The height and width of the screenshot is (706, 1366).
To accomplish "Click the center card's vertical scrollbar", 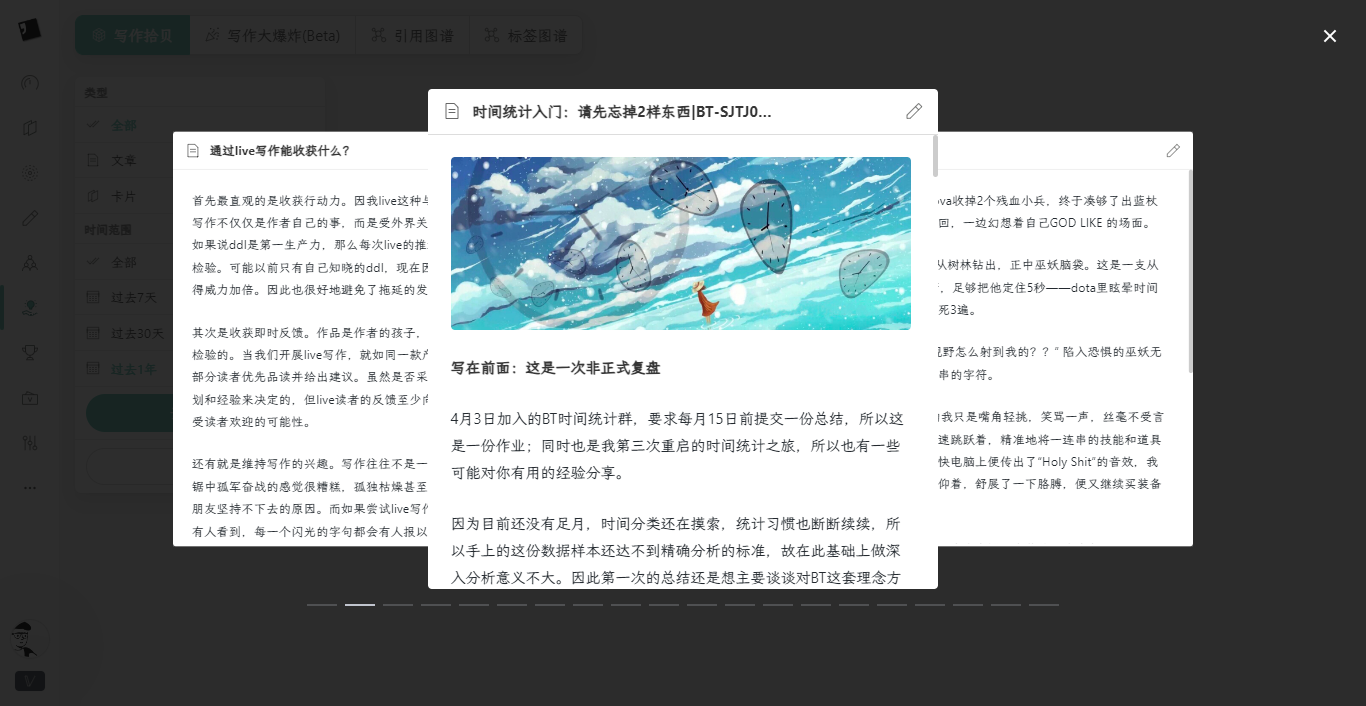I will coord(935,156).
